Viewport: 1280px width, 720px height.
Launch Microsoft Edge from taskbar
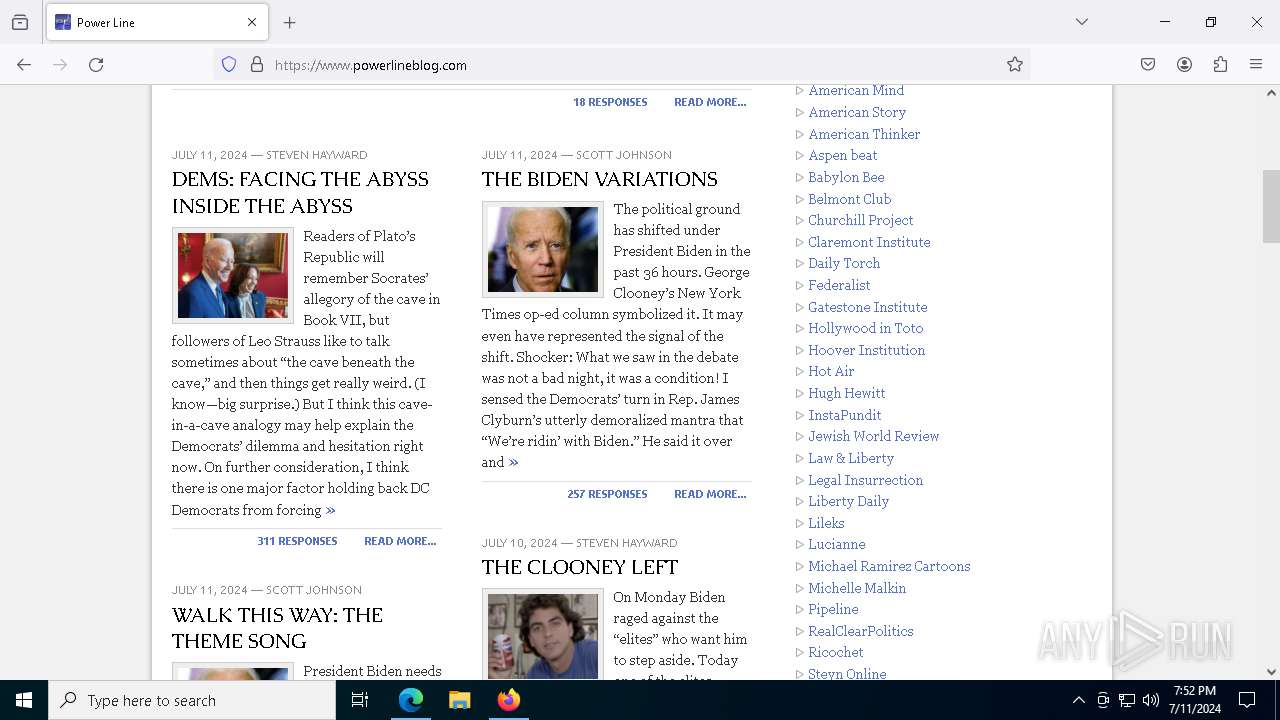pos(411,700)
